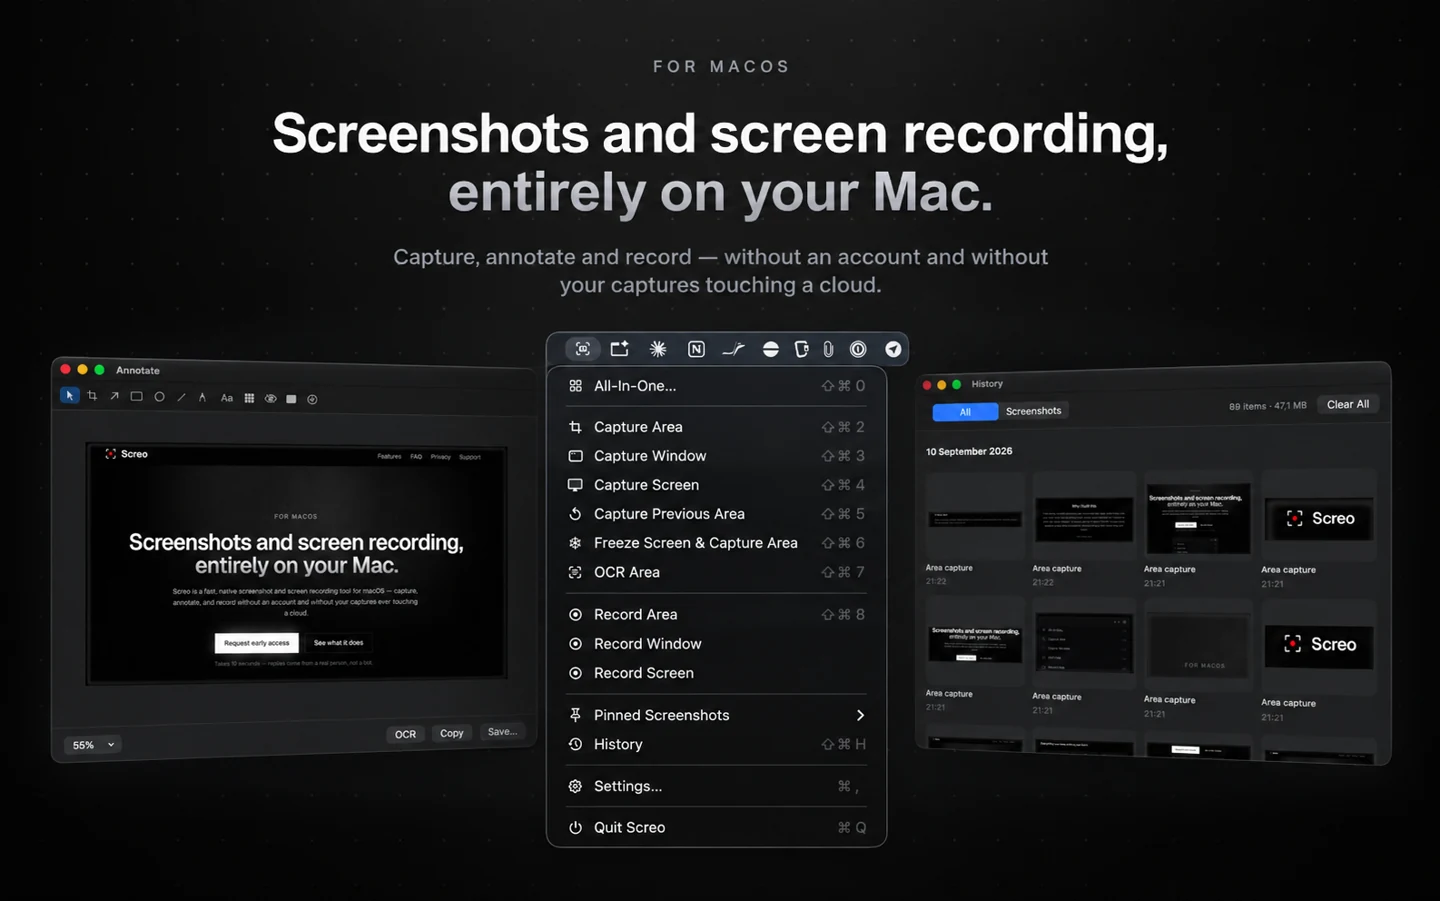This screenshot has width=1440, height=901.
Task: Quit Screeo from the menu
Action: pos(716,827)
